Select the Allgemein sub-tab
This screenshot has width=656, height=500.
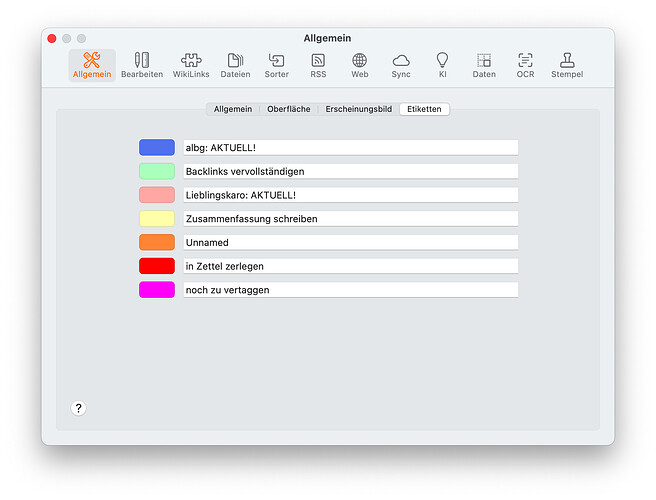tap(233, 109)
